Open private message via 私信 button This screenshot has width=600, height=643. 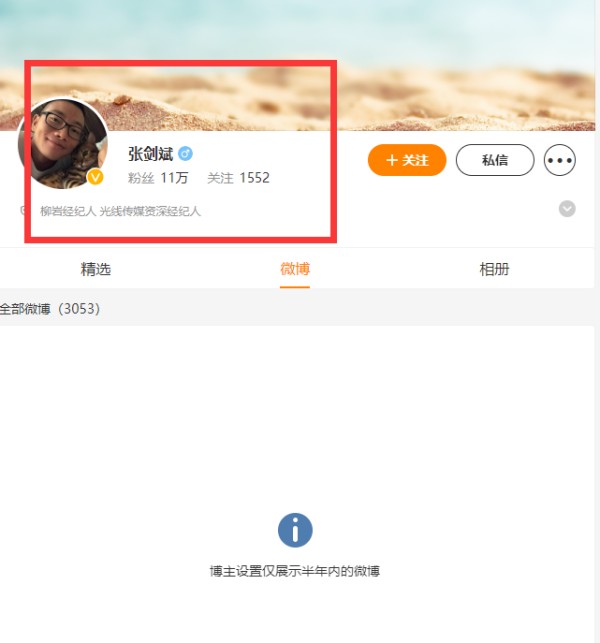pos(495,160)
